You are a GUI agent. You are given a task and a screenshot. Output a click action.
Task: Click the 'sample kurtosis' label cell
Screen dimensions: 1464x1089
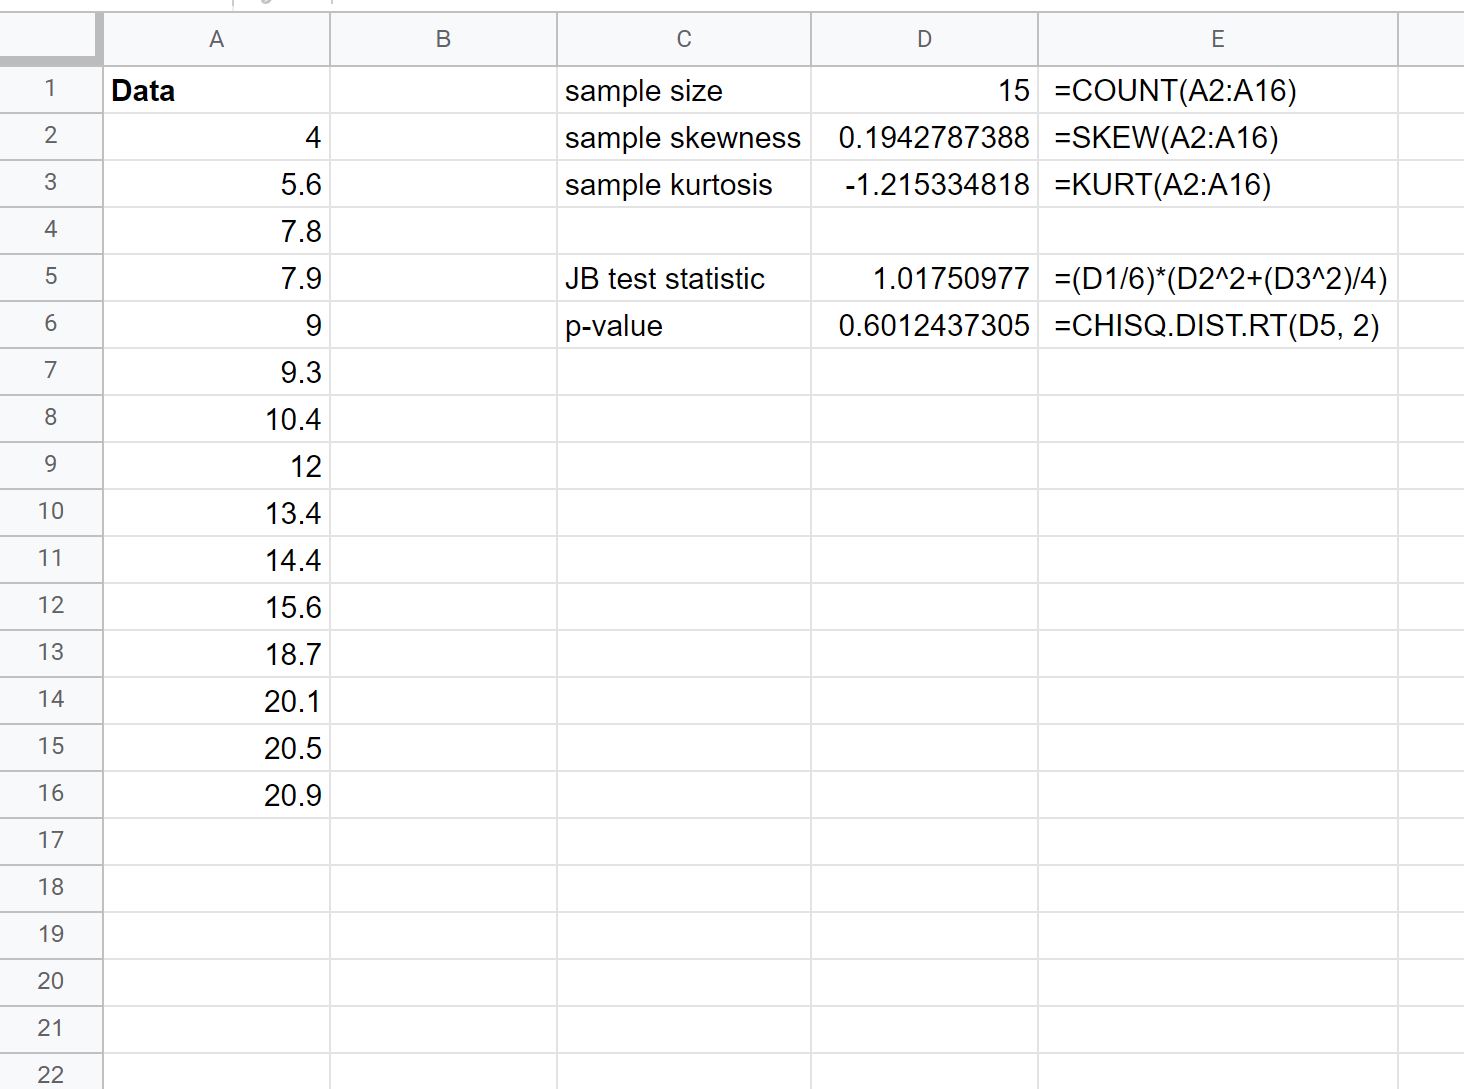684,184
